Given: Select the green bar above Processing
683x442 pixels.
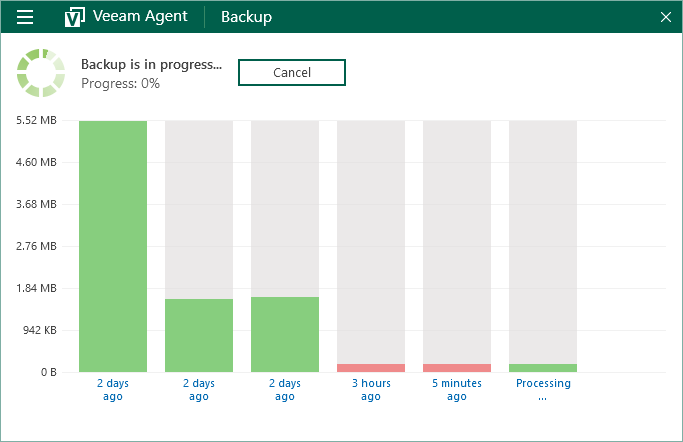Looking at the screenshot, I should tap(543, 368).
